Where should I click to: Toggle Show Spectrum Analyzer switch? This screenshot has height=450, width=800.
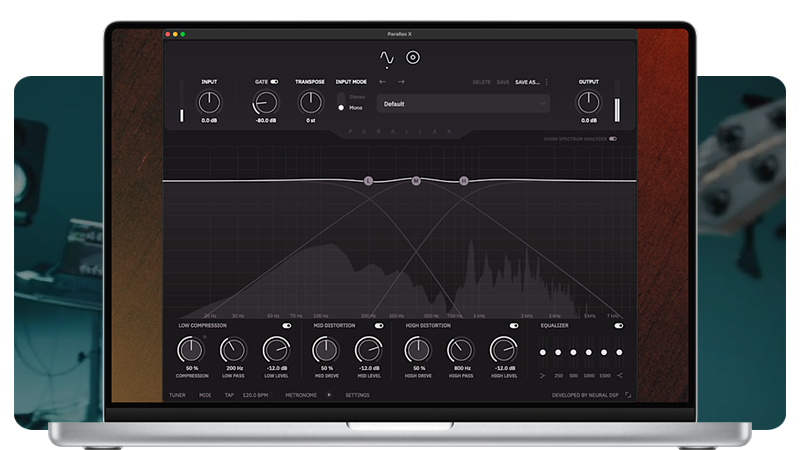pyautogui.click(x=613, y=139)
